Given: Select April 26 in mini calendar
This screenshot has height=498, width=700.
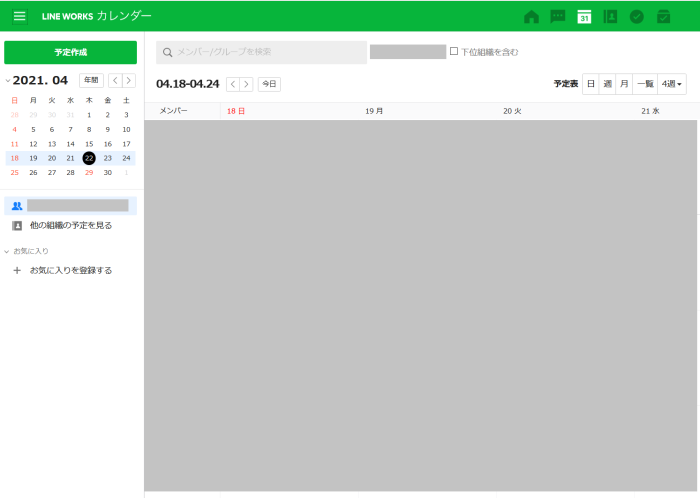Looking at the screenshot, I should coord(33,173).
